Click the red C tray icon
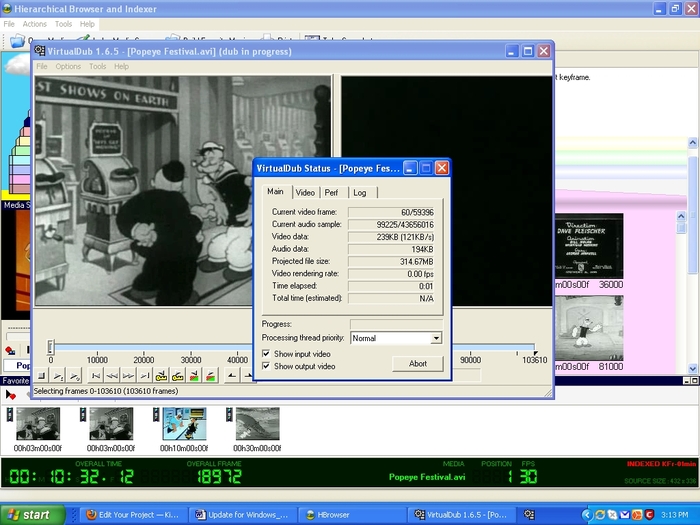This screenshot has width=700, height=525. click(x=649, y=515)
